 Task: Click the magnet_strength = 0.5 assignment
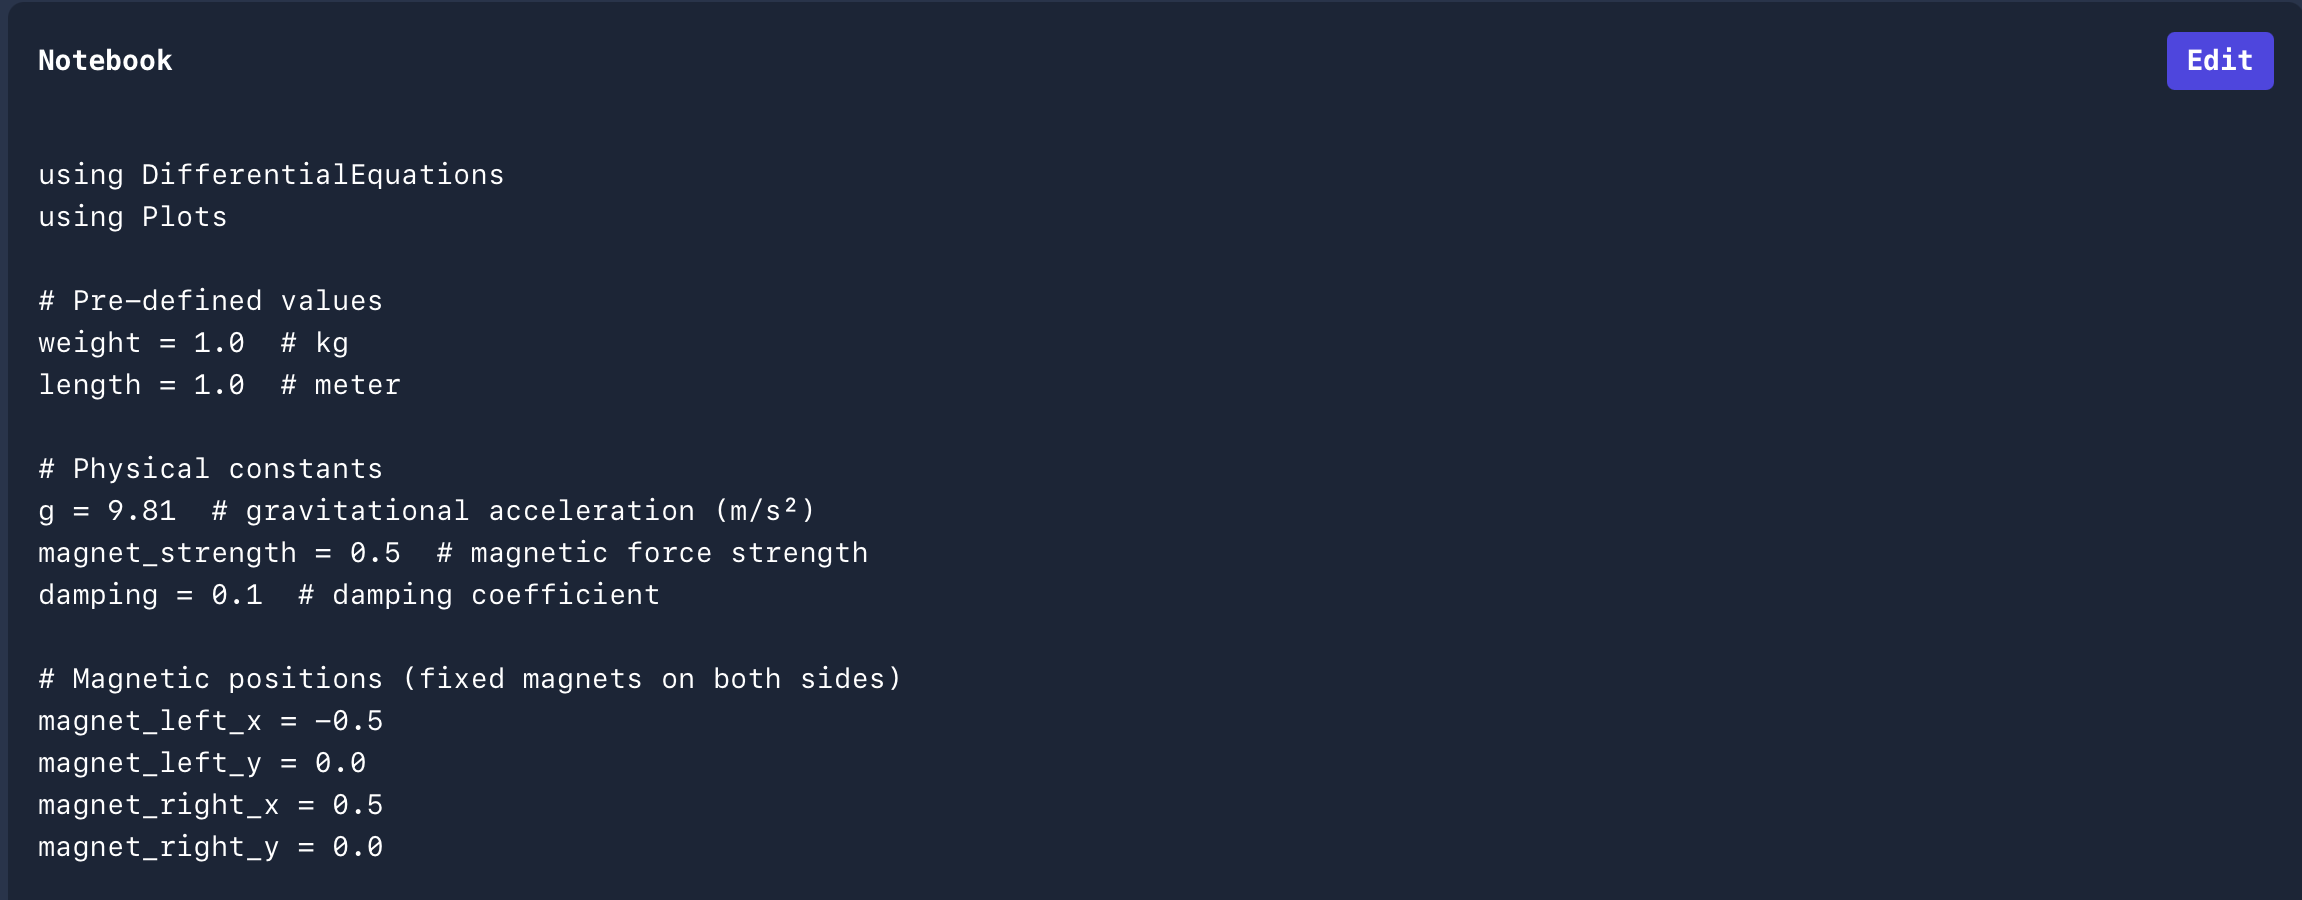click(219, 553)
